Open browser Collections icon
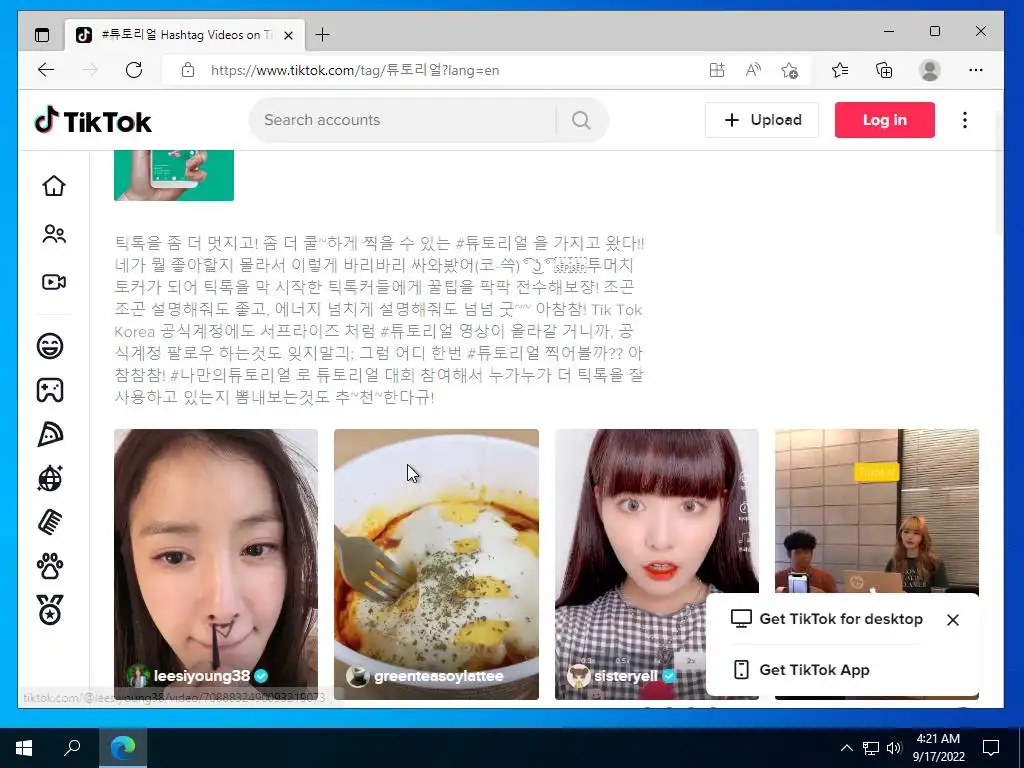Viewport: 1024px width, 768px height. pos(884,70)
